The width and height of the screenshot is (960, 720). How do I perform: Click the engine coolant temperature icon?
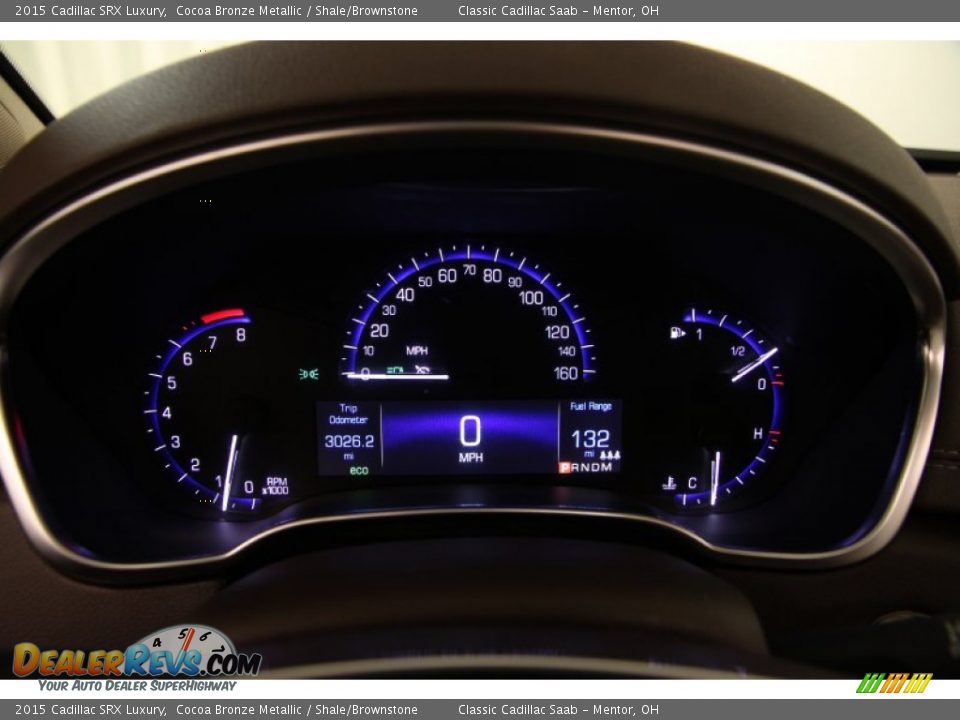point(669,481)
